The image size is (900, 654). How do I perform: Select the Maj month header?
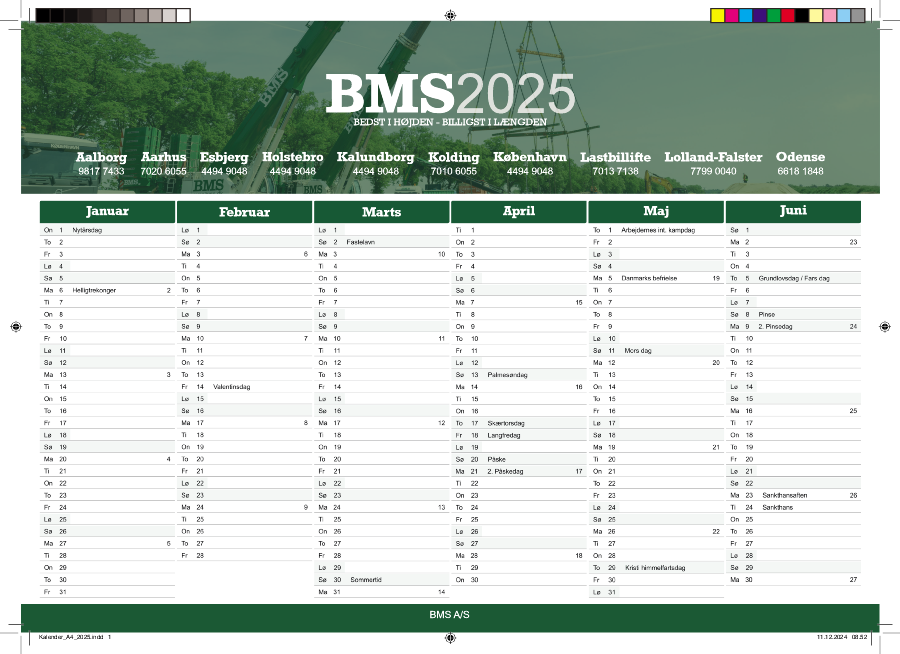[655, 211]
